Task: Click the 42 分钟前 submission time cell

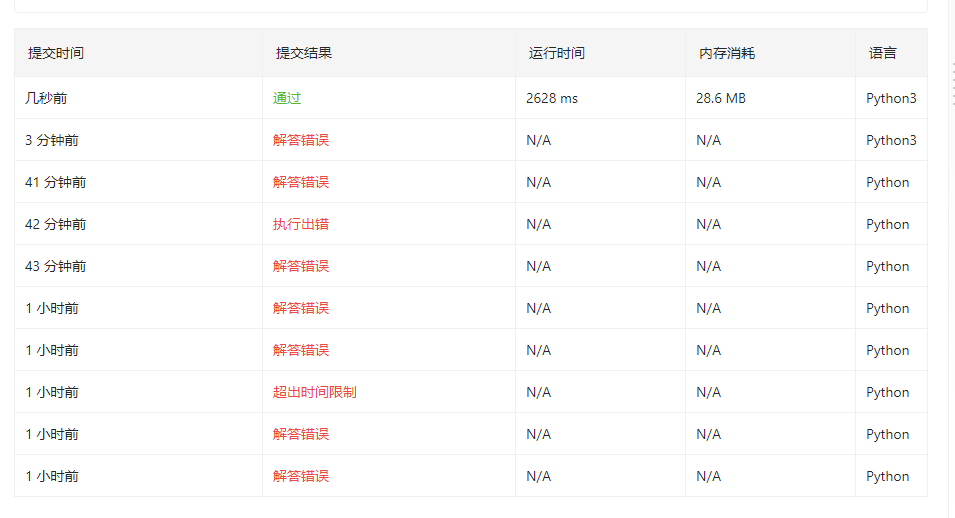Action: 56,224
